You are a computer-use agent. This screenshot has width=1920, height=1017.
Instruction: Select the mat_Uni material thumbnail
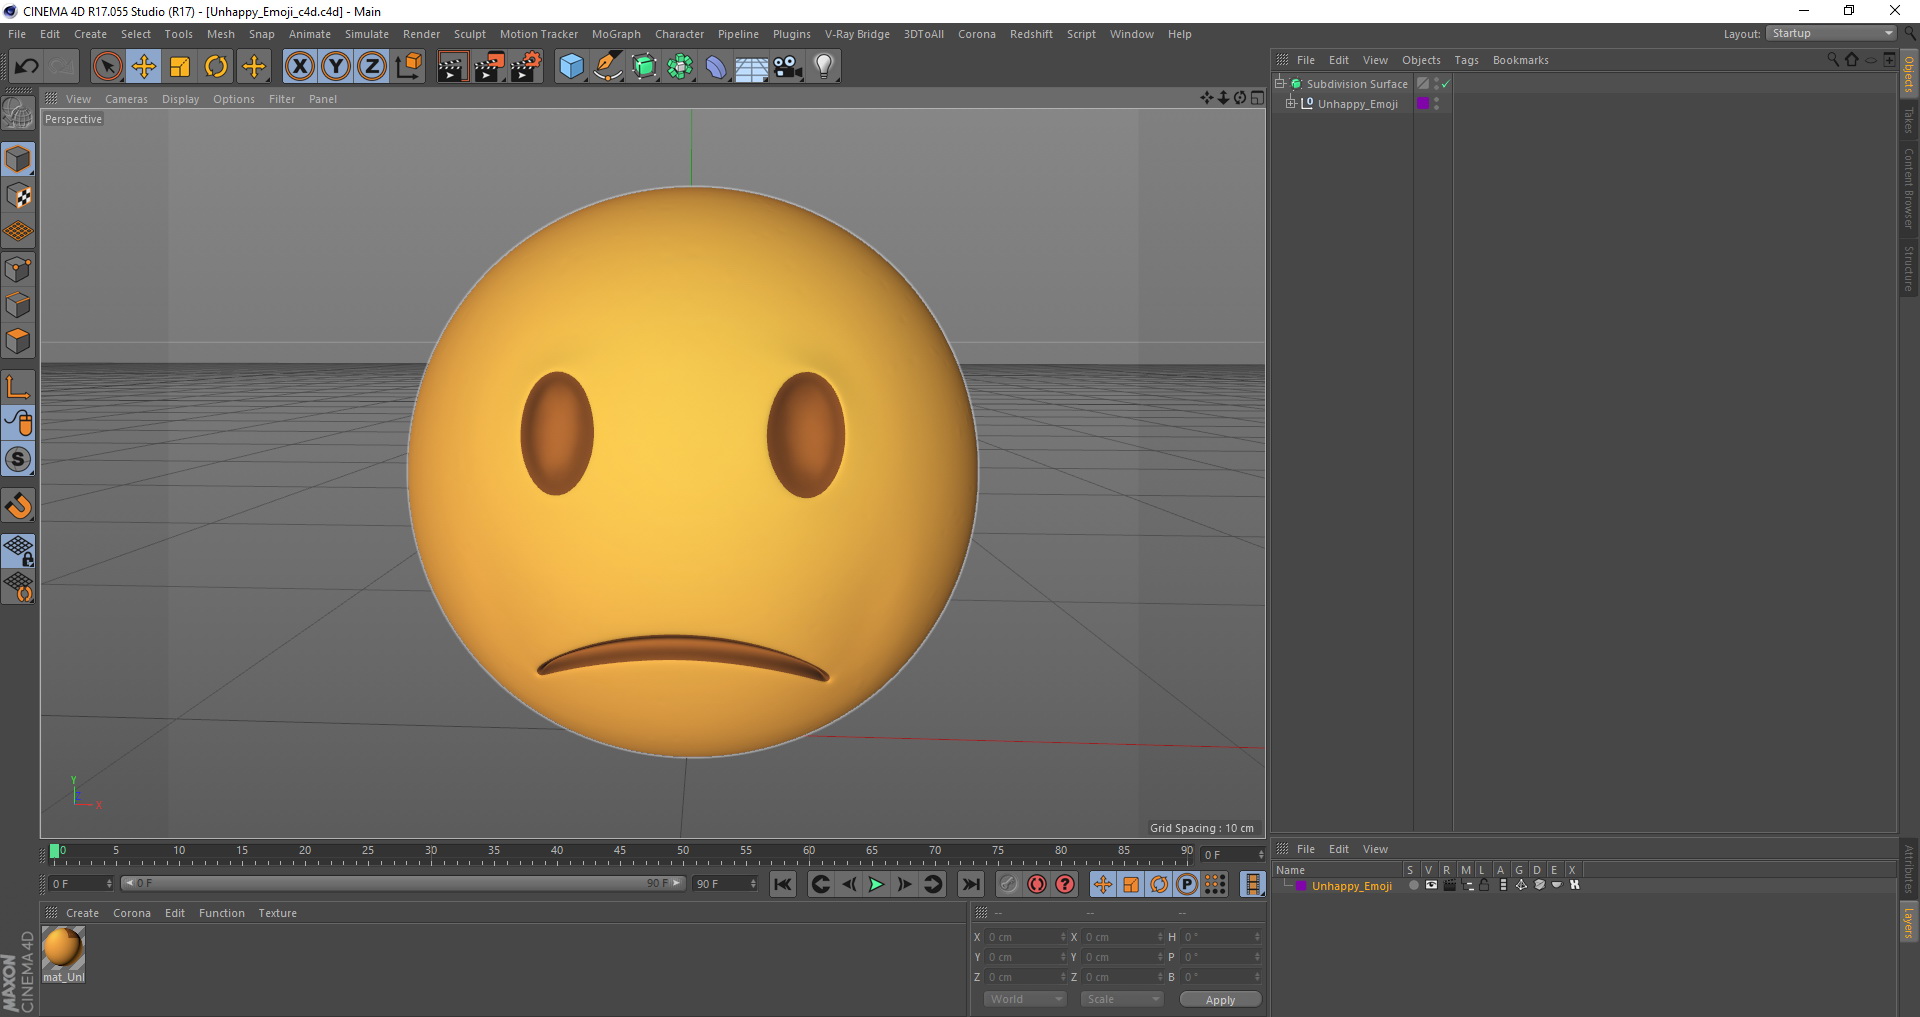63,947
